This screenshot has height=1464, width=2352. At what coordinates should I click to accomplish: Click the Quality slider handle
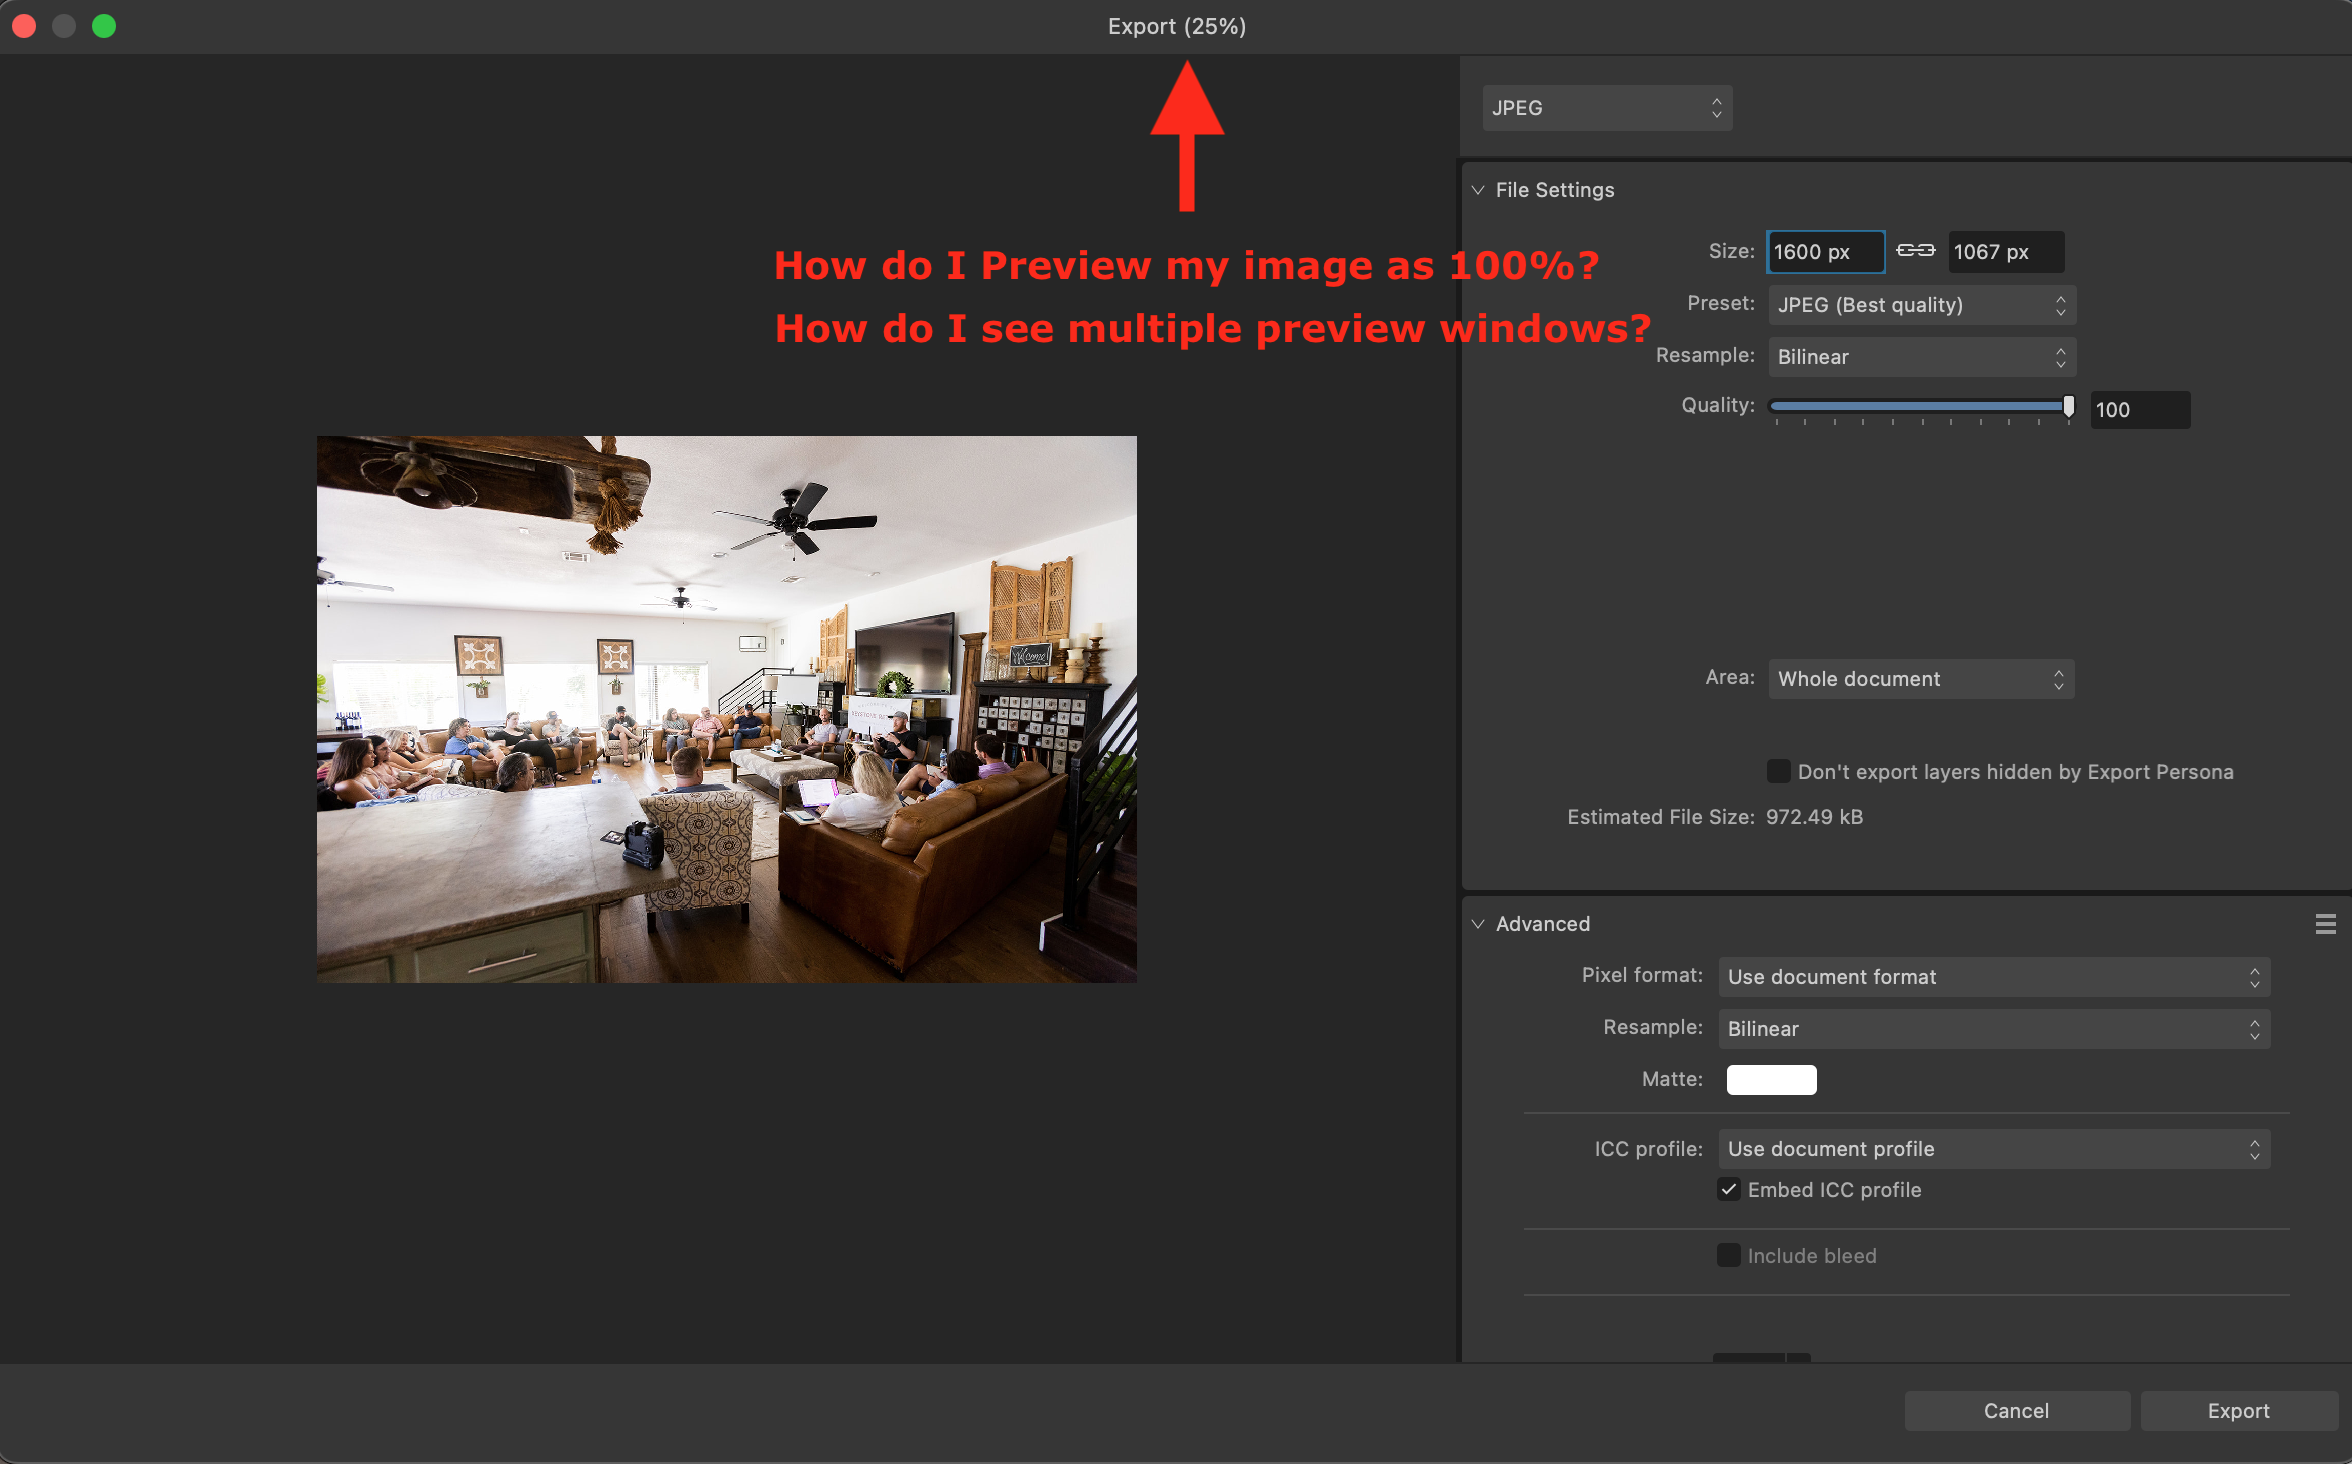point(2068,406)
